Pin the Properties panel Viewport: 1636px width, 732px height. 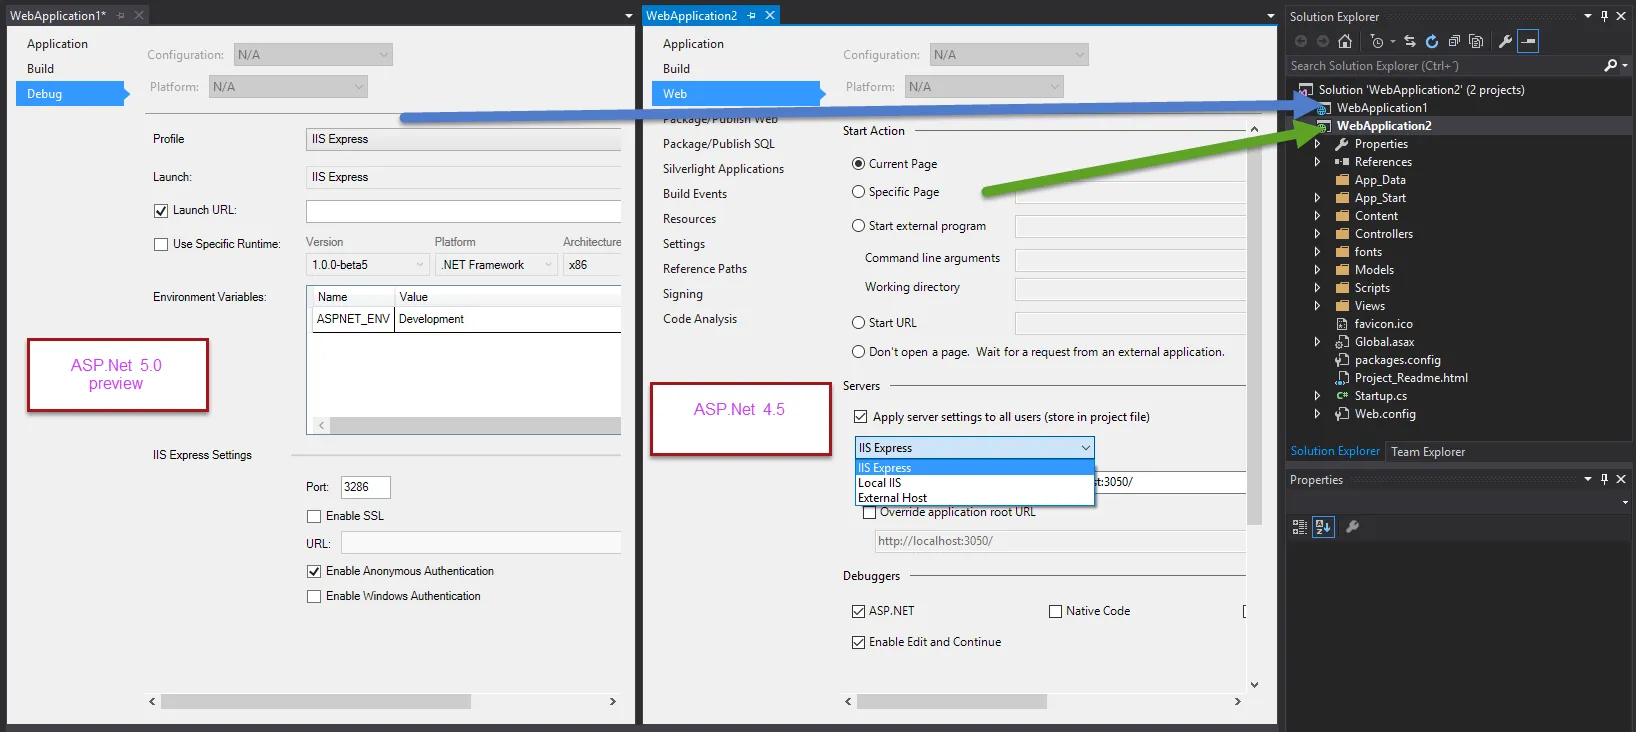[x=1605, y=480]
